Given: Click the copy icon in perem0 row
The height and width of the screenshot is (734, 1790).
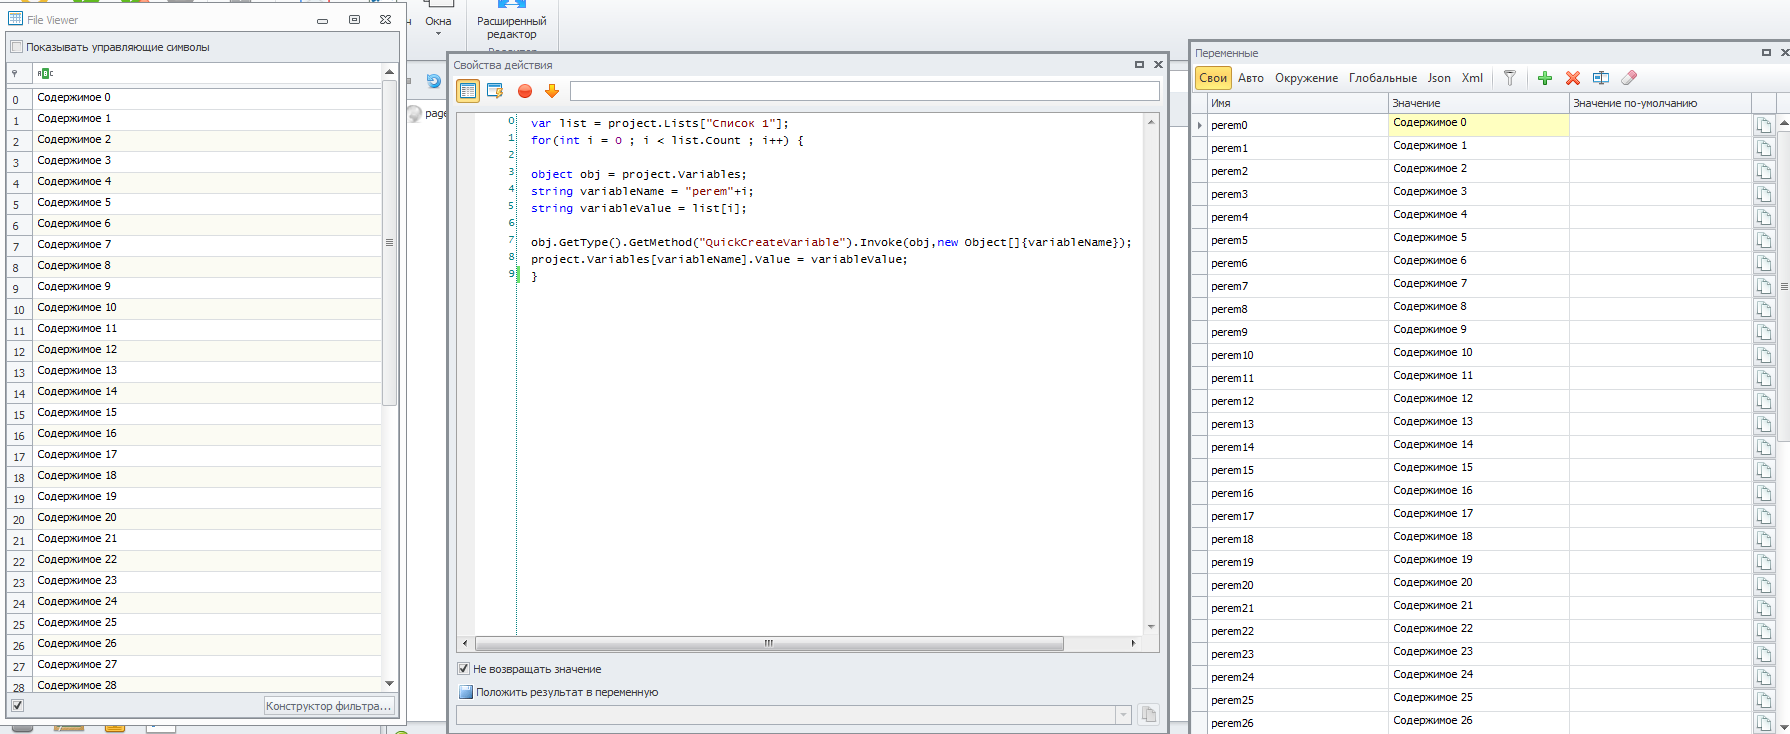Looking at the screenshot, I should pos(1763,125).
